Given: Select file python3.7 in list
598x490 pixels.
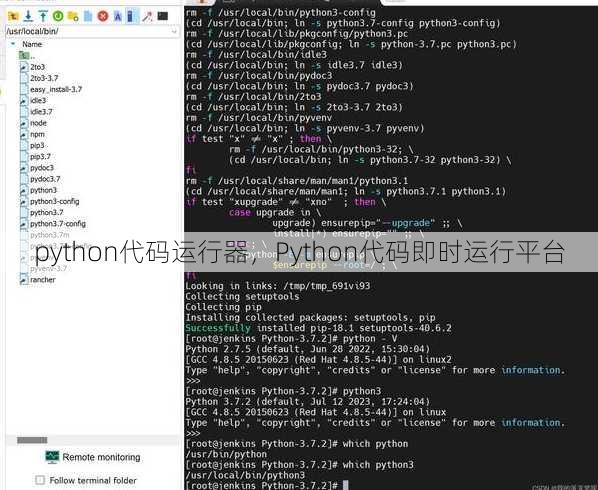Looking at the screenshot, I should coord(47,212).
